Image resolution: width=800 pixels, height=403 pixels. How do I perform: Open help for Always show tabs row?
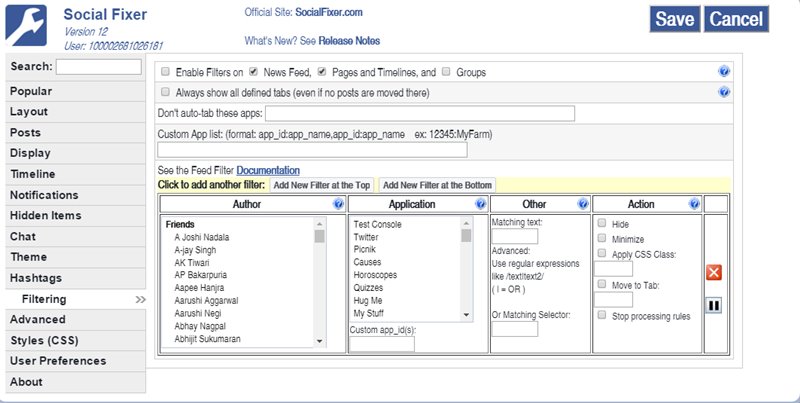(x=723, y=92)
